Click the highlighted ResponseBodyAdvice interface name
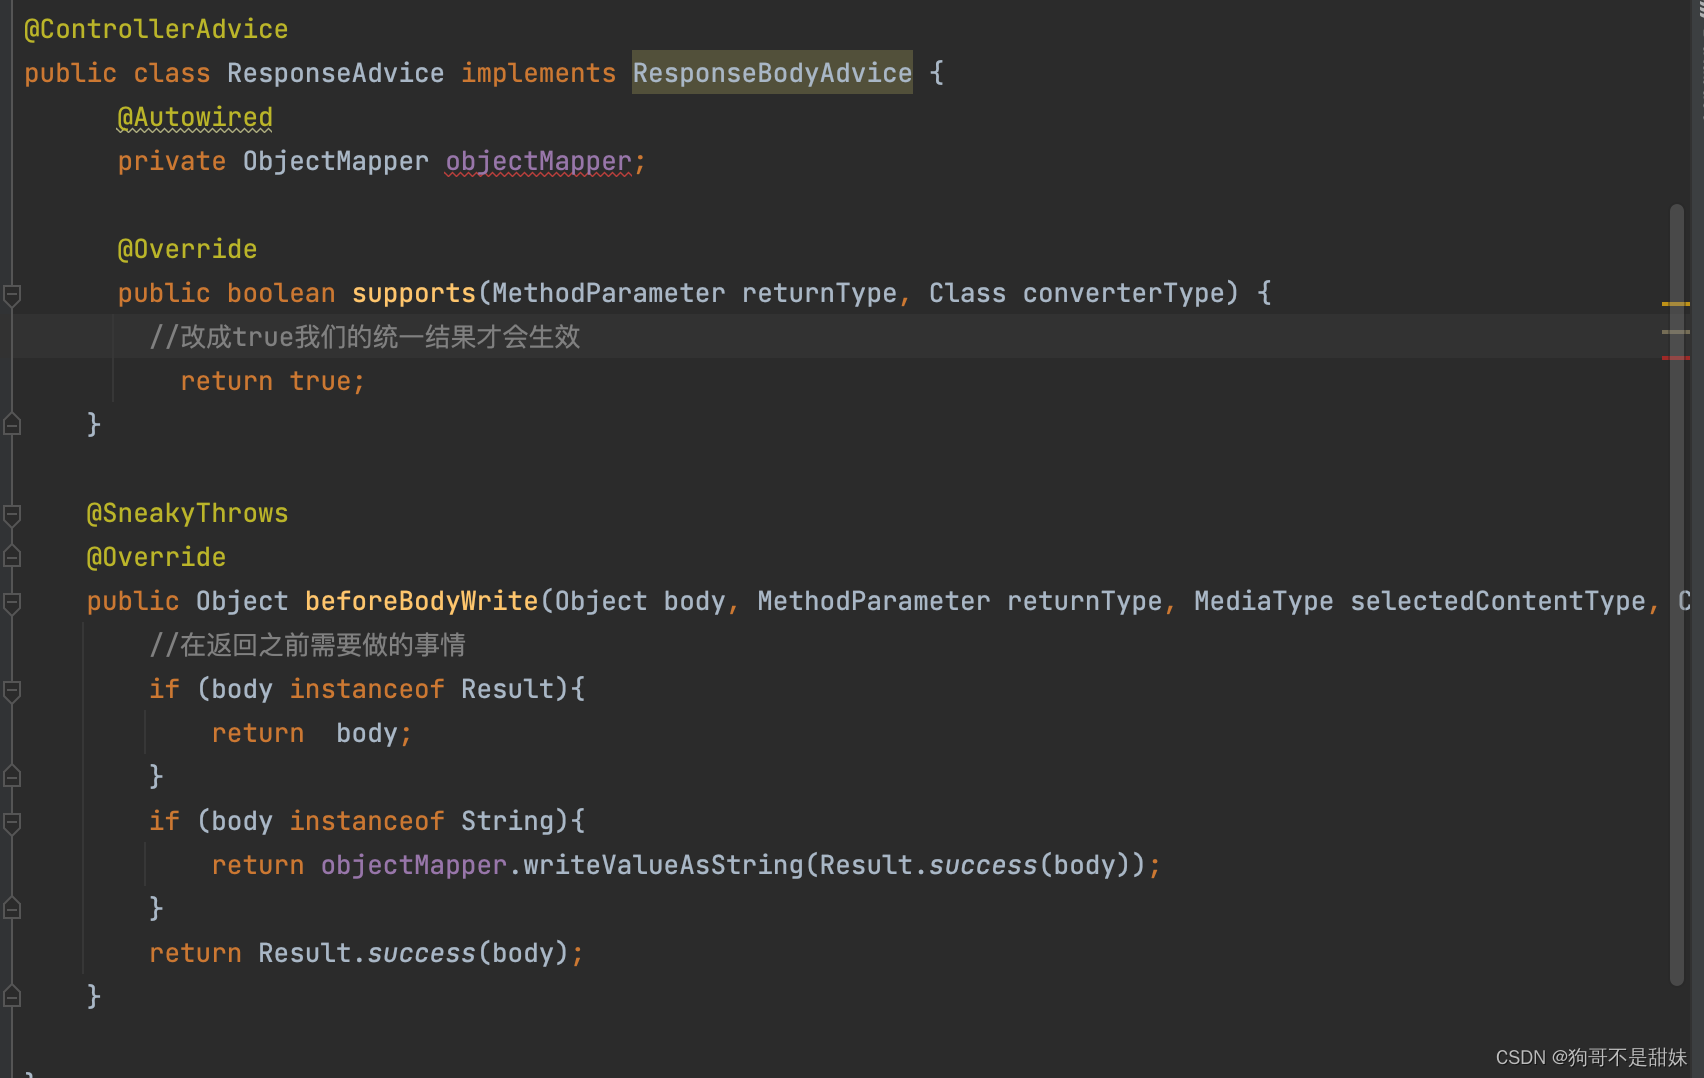This screenshot has height=1078, width=1704. click(772, 73)
